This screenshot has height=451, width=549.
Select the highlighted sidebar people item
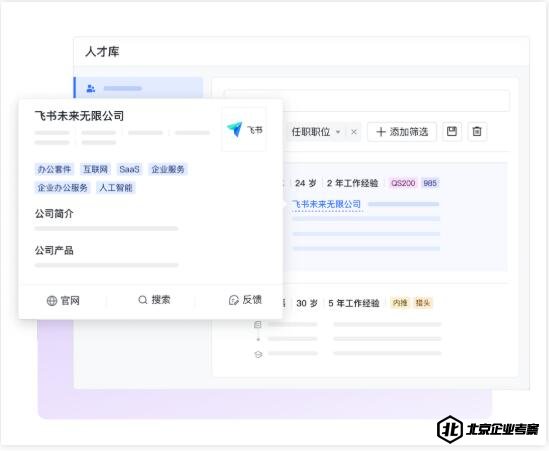[x=138, y=88]
